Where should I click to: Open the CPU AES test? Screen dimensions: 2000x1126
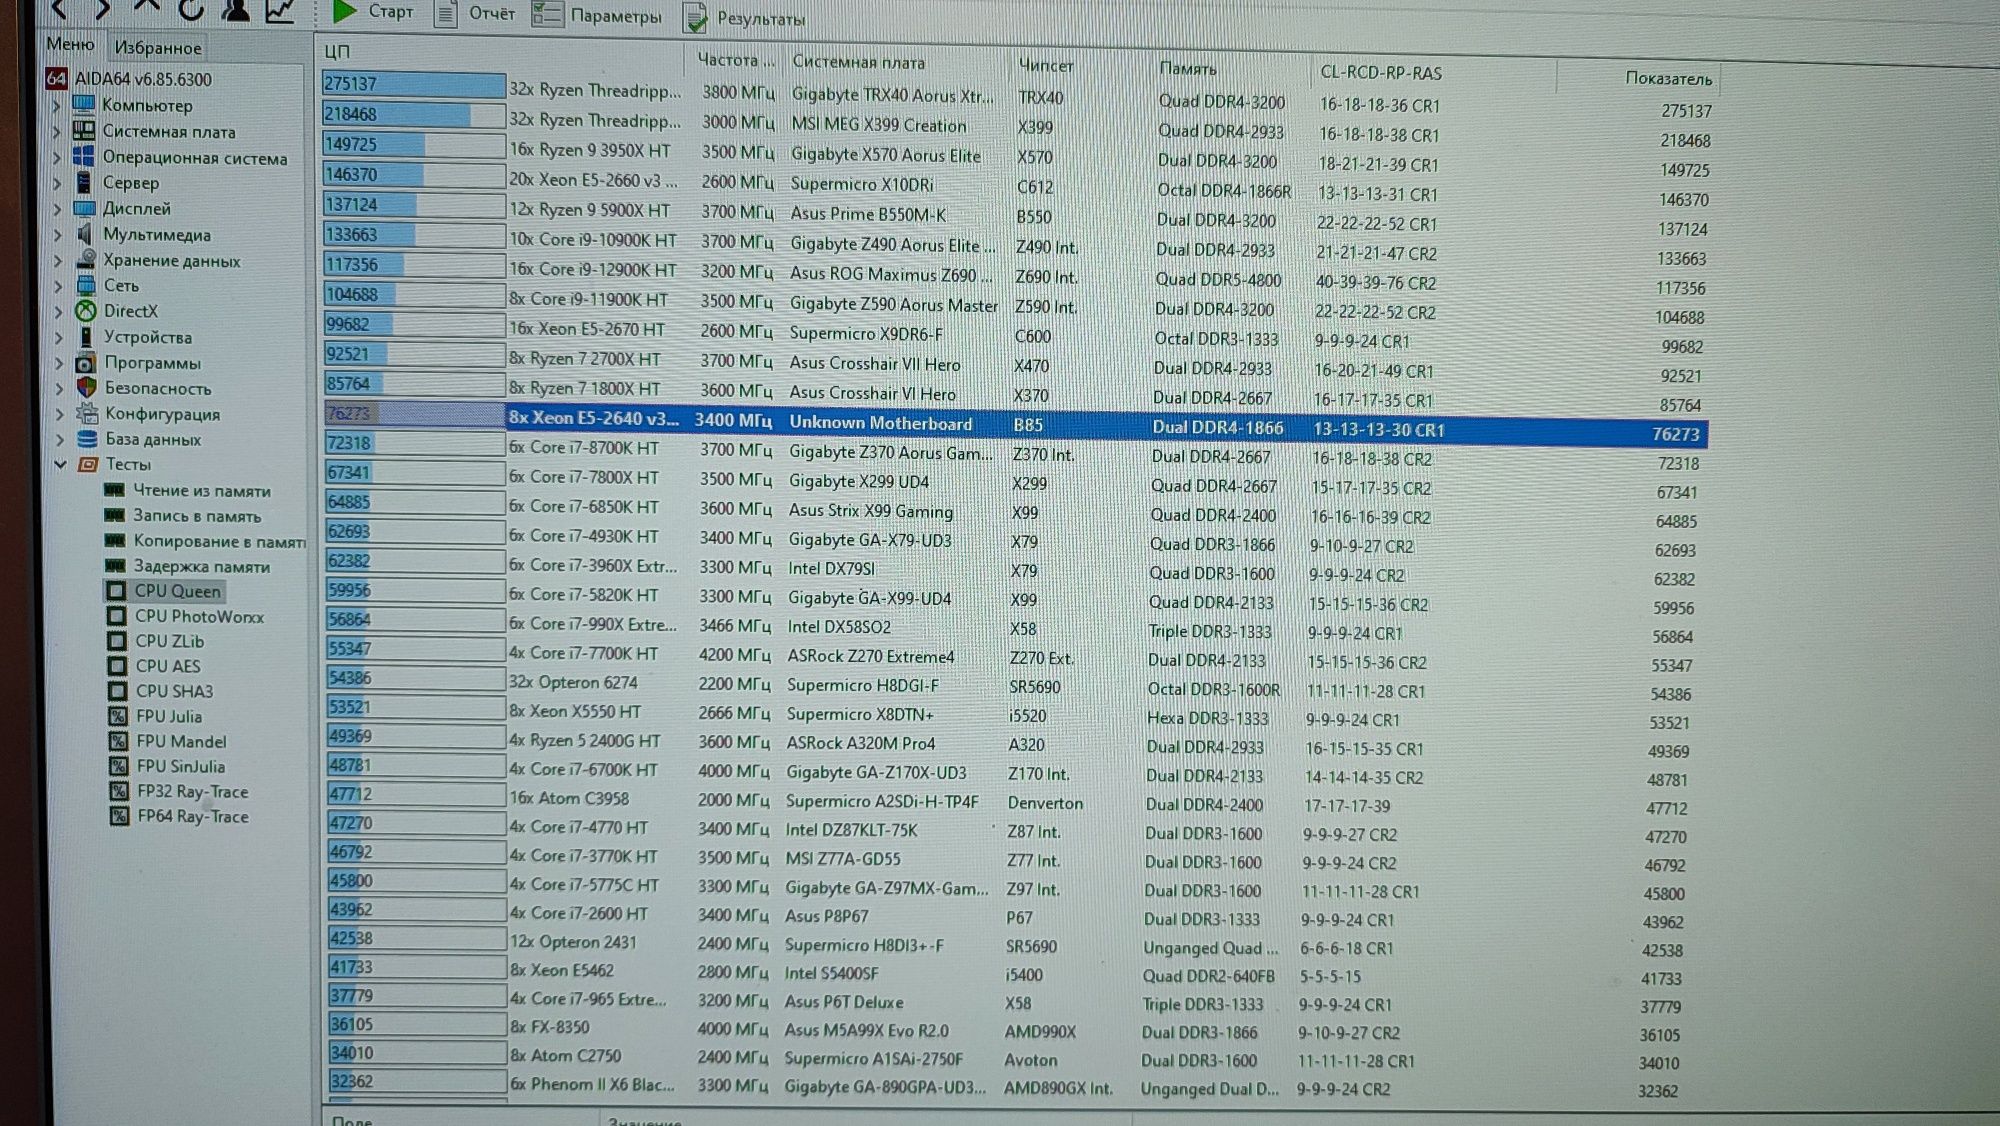[x=168, y=666]
